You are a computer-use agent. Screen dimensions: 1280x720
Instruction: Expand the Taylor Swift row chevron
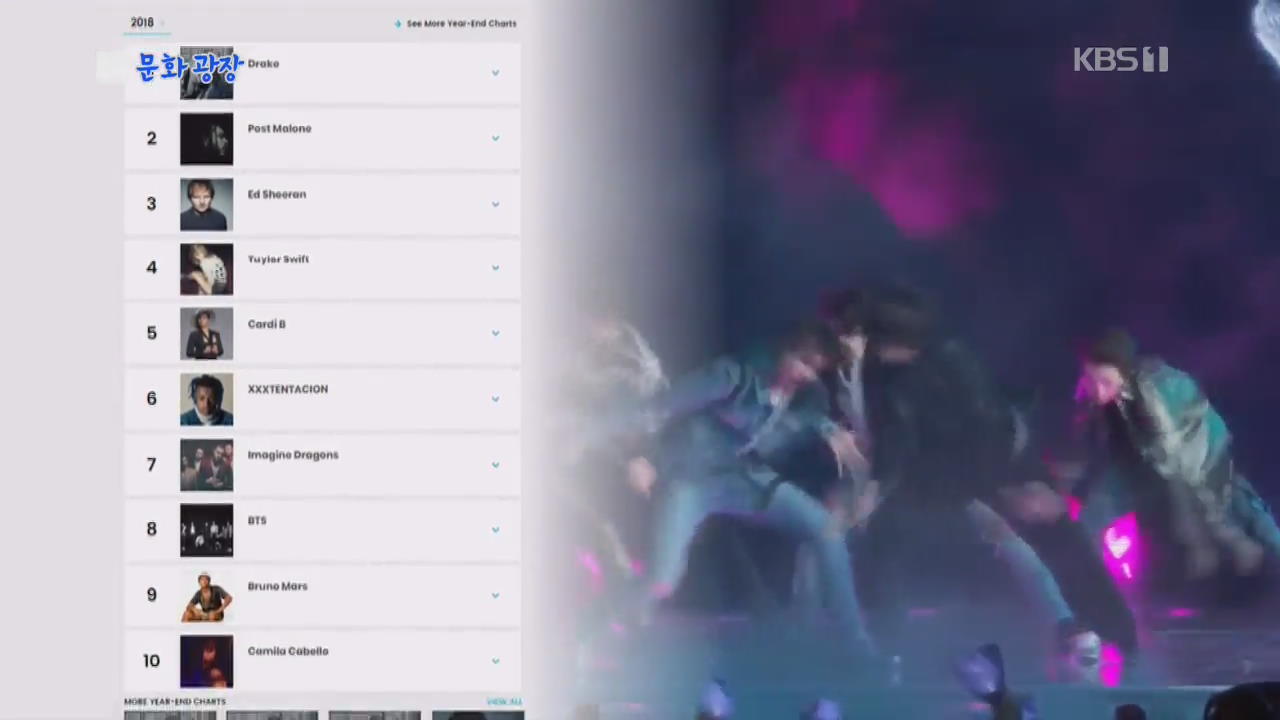495,268
